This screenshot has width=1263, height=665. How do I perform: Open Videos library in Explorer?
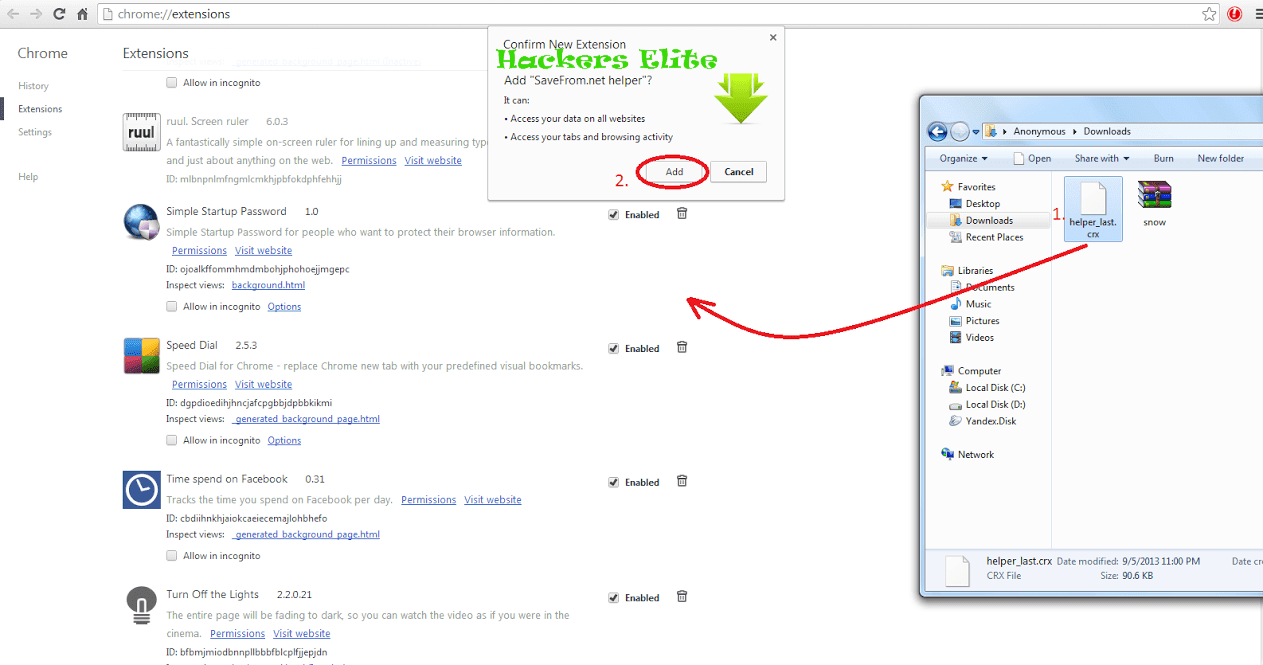tap(980, 338)
